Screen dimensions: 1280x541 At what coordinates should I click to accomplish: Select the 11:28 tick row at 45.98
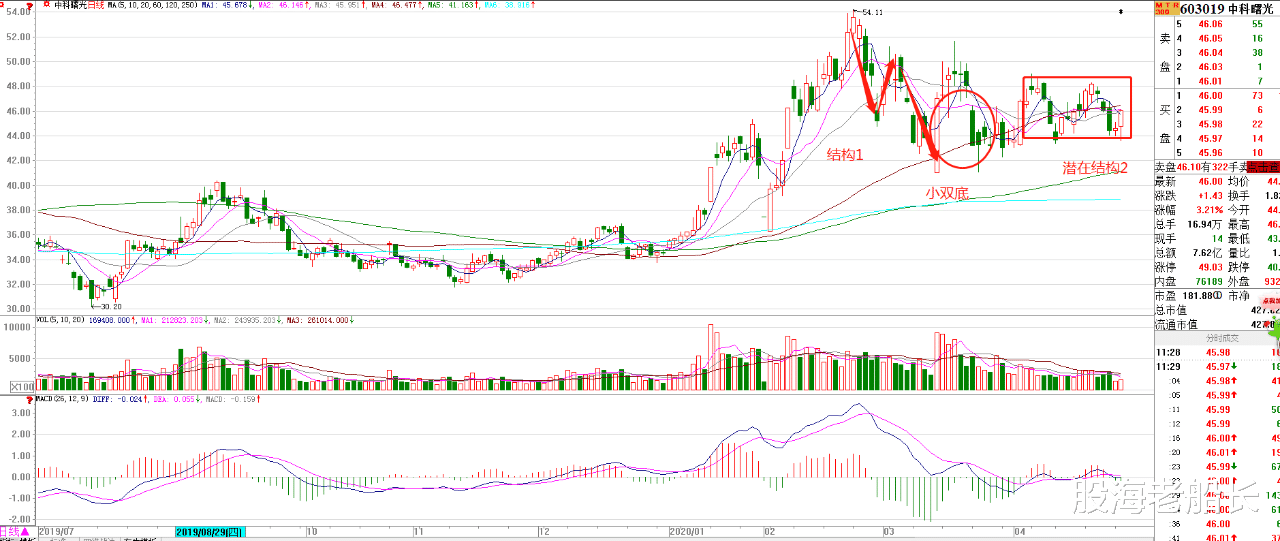coord(1217,352)
